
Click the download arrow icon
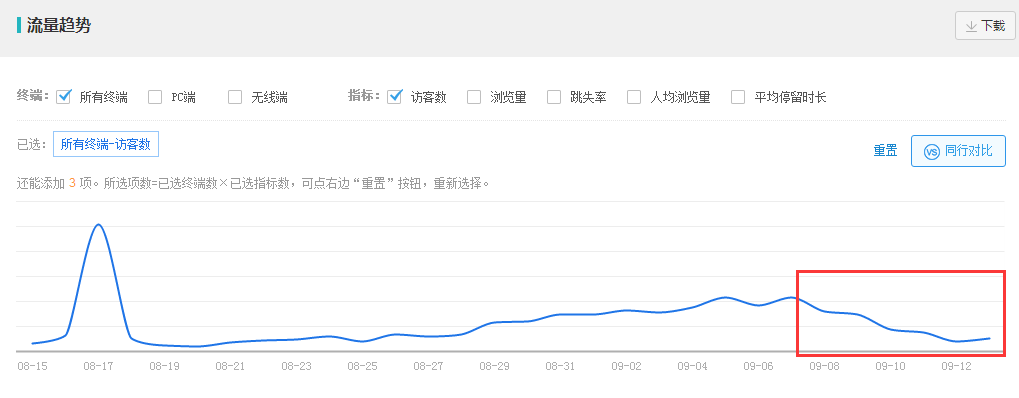pos(972,26)
